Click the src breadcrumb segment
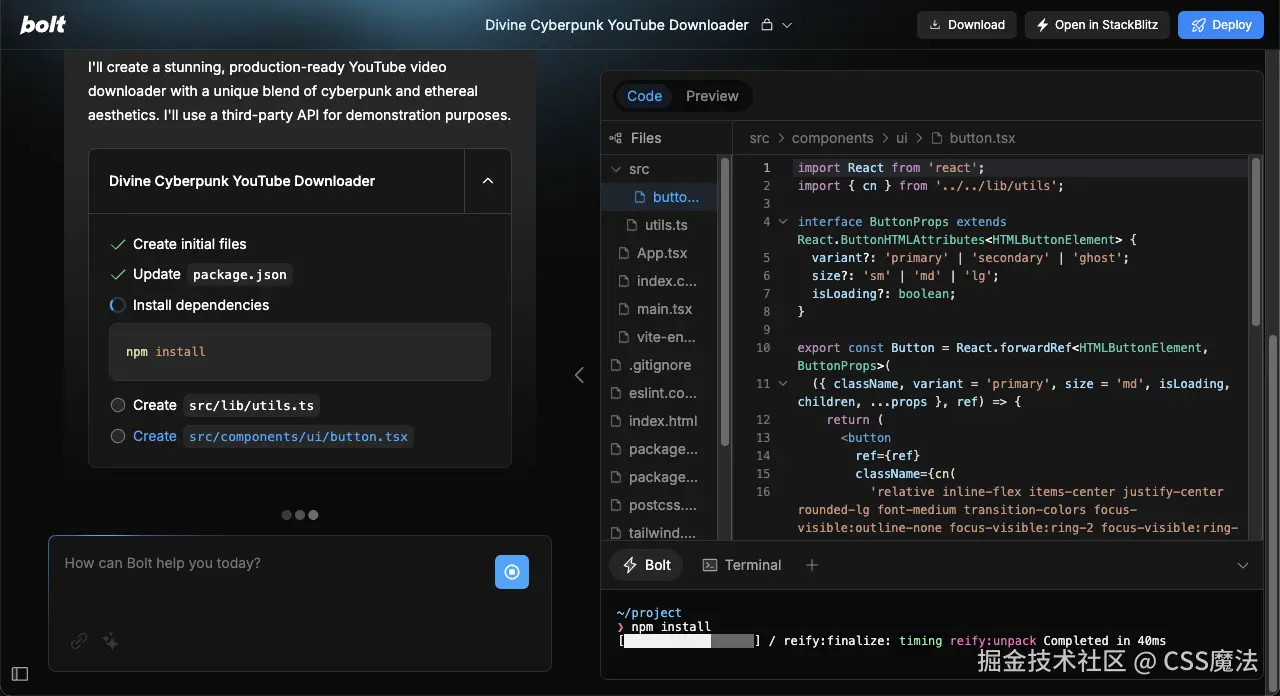Viewport: 1280px width, 696px height. 759,138
